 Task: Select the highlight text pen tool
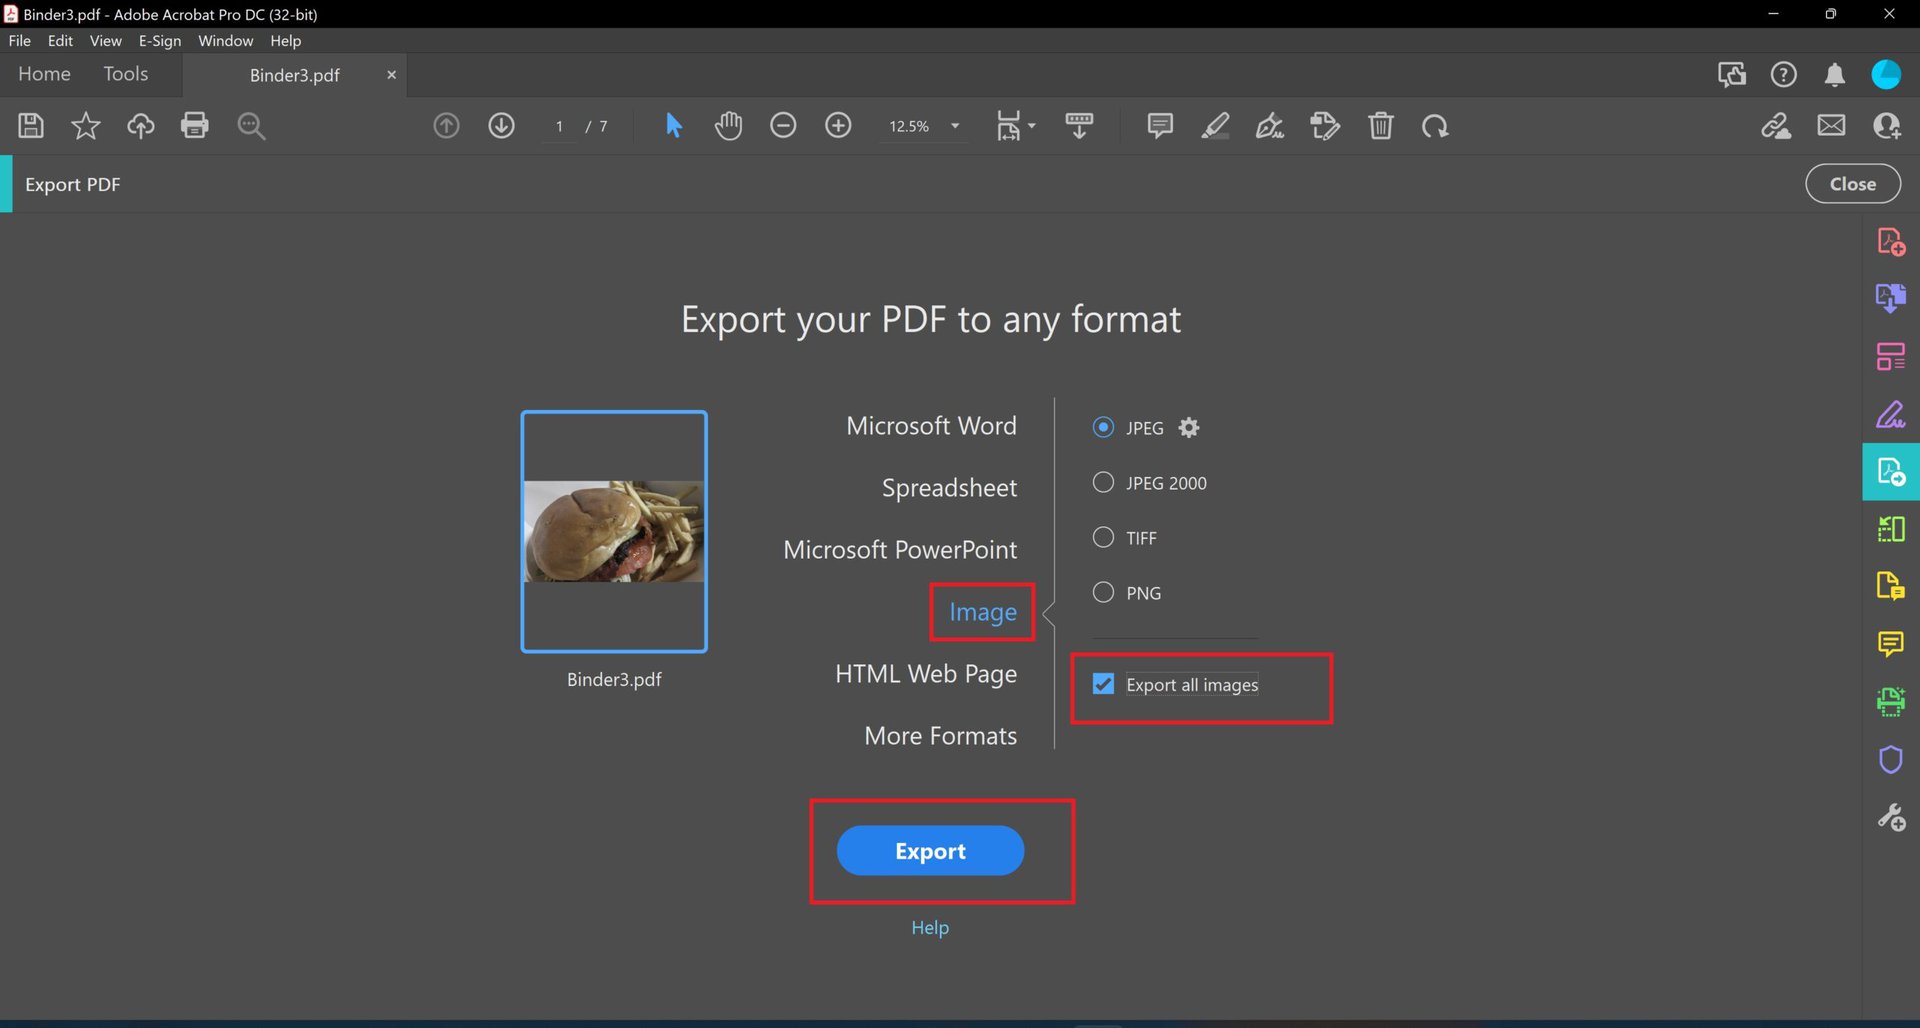point(1215,126)
